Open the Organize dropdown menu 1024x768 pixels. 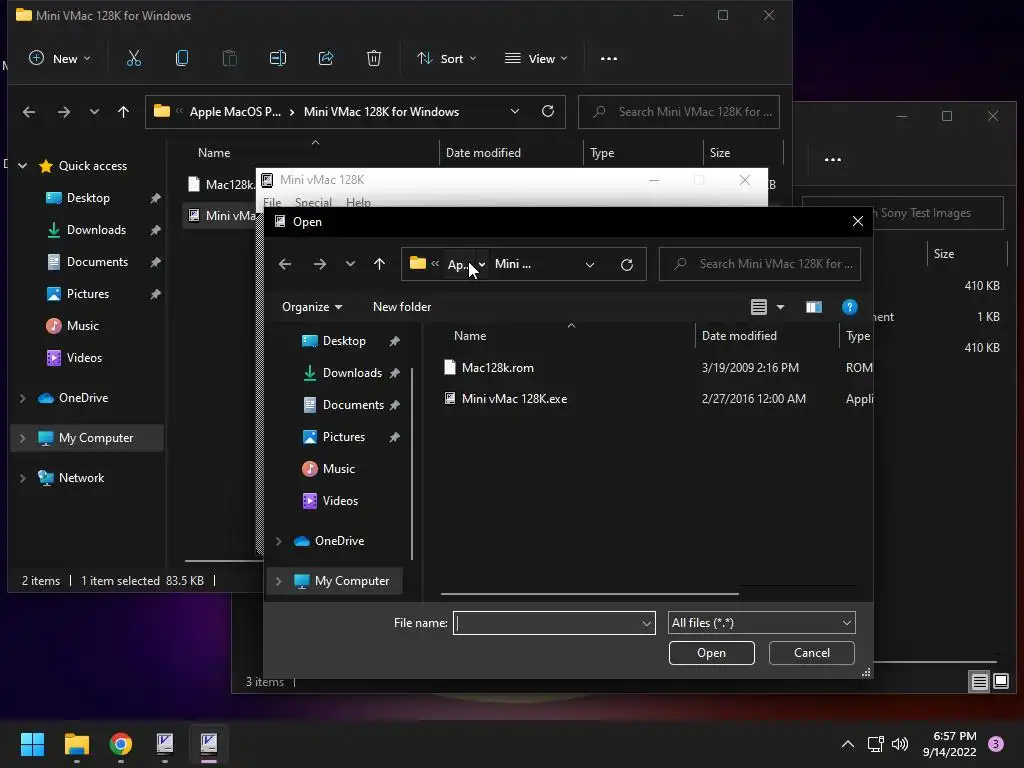coord(312,307)
